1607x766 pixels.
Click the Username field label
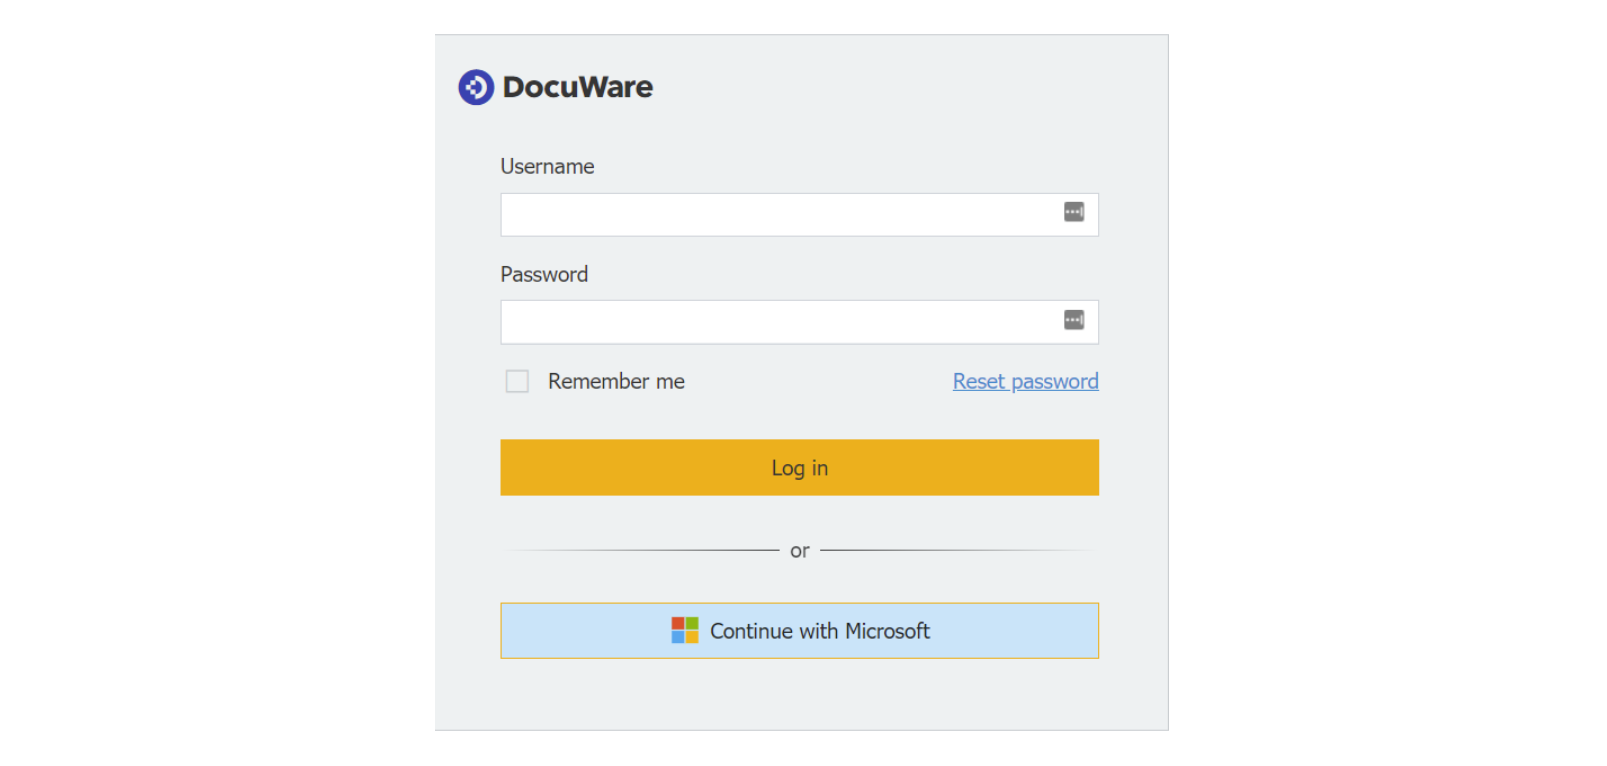pos(547,166)
